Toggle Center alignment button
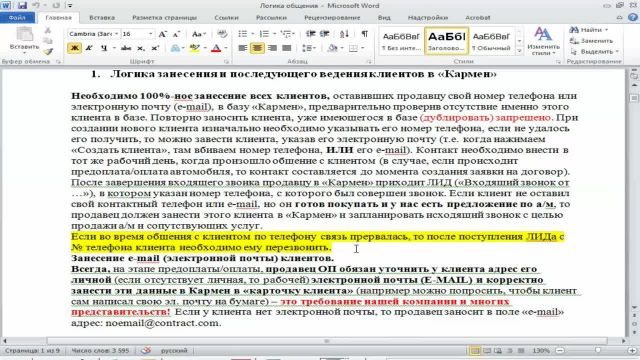Viewport: 640px width, 360px height. coord(257,48)
